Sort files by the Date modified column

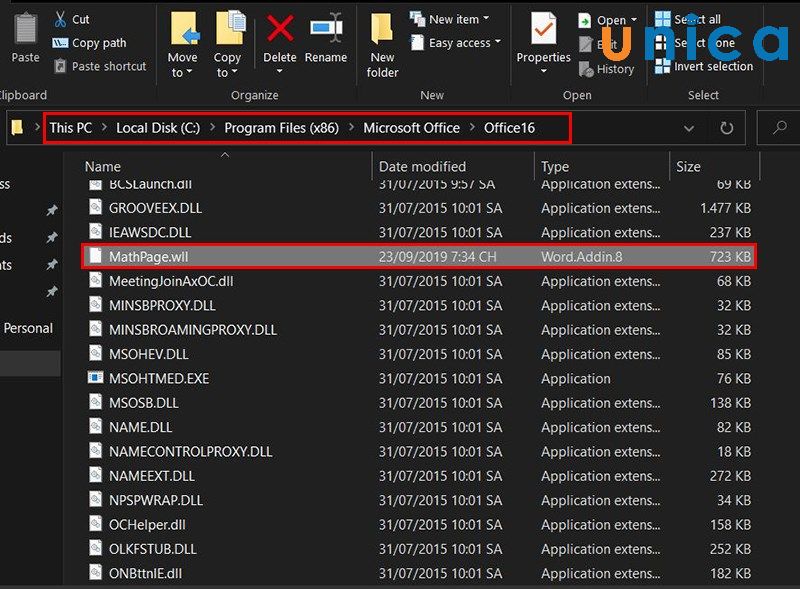422,167
